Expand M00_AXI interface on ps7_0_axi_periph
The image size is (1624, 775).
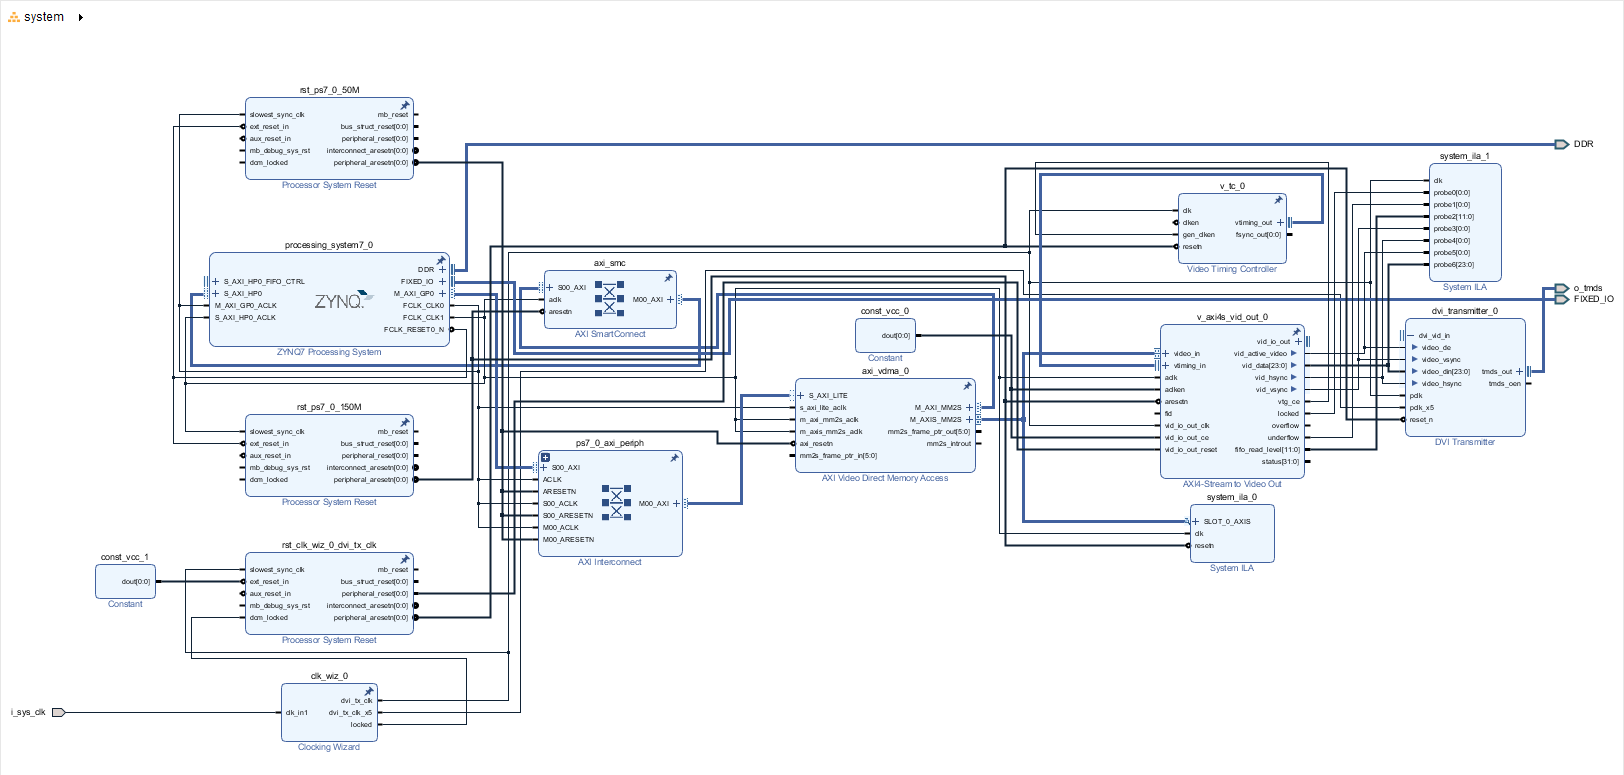coord(676,503)
